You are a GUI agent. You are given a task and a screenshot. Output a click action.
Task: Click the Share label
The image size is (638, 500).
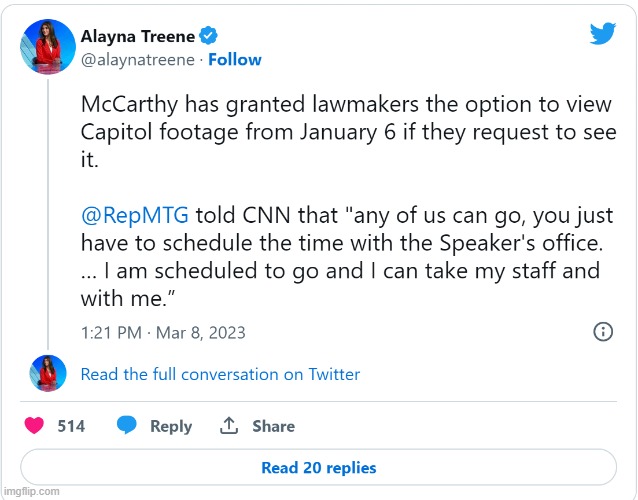273,426
